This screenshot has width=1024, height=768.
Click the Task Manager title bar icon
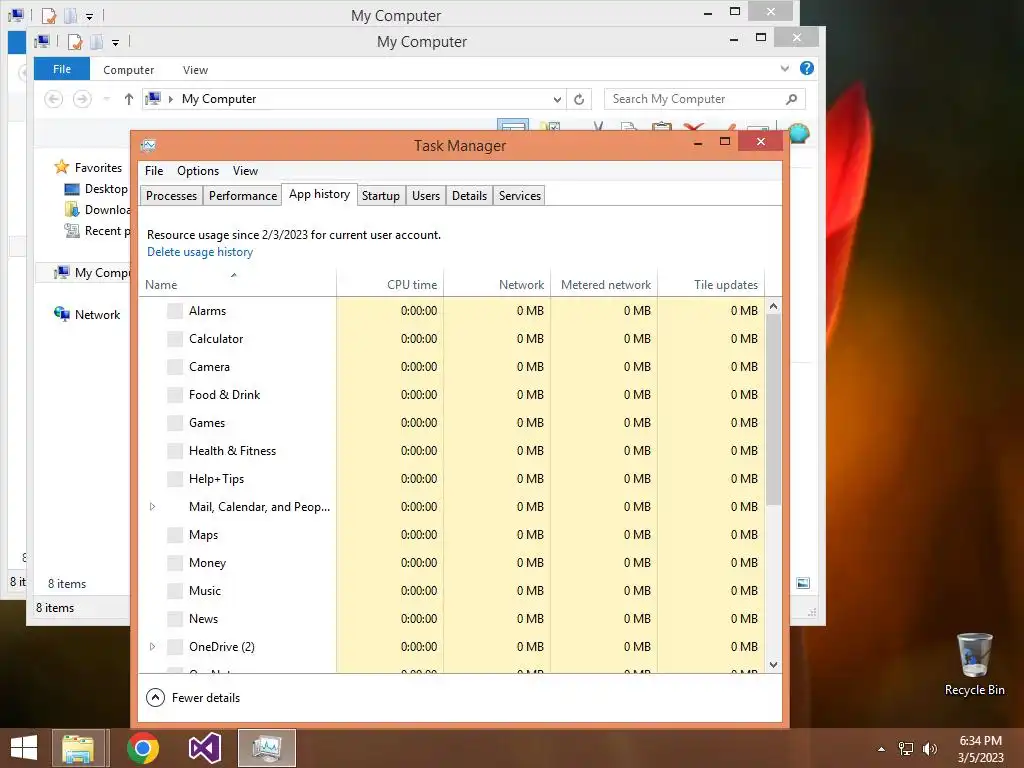(148, 145)
